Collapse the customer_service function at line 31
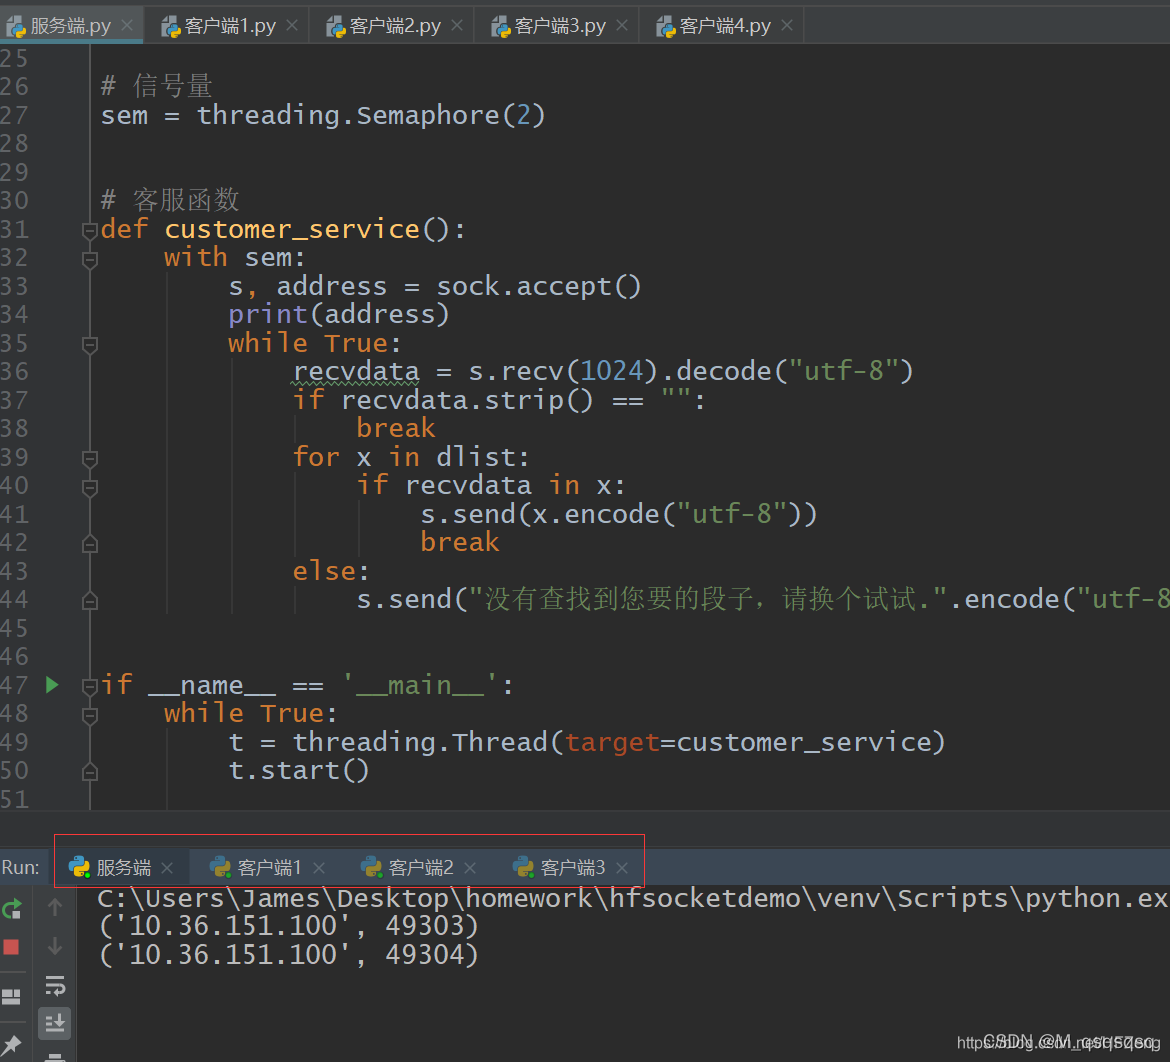 90,230
